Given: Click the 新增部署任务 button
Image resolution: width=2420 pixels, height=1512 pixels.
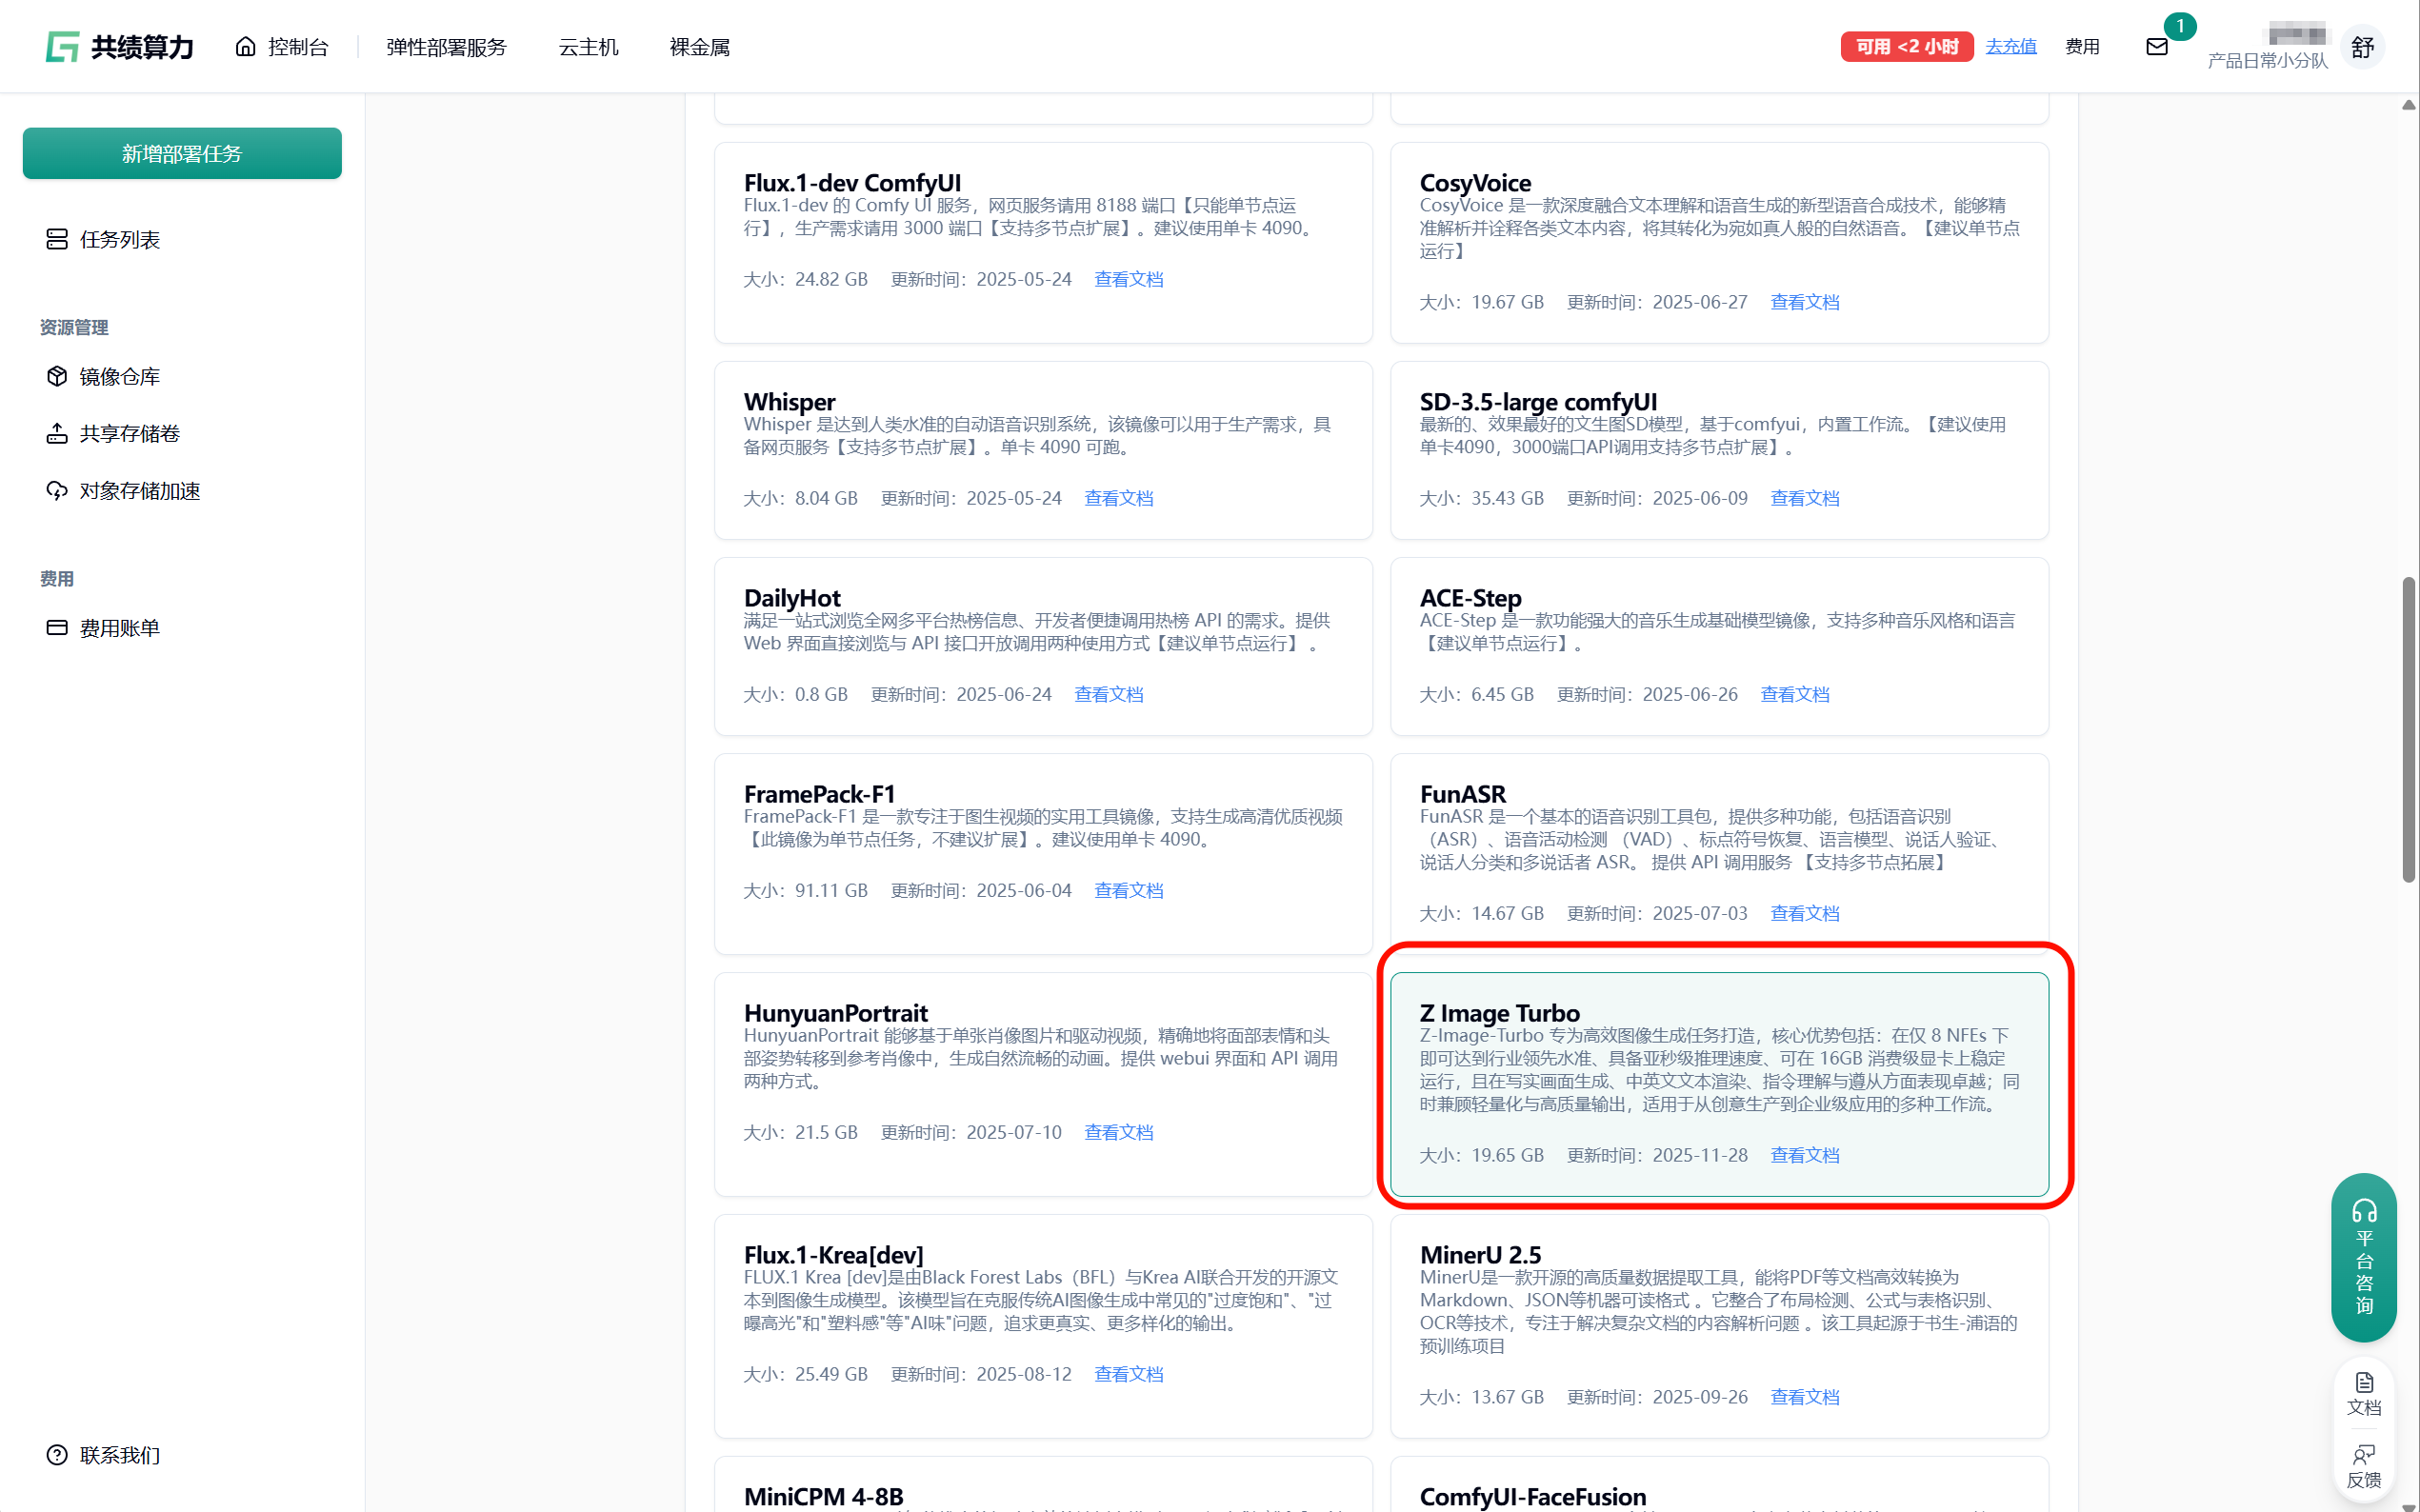Looking at the screenshot, I should [x=182, y=153].
